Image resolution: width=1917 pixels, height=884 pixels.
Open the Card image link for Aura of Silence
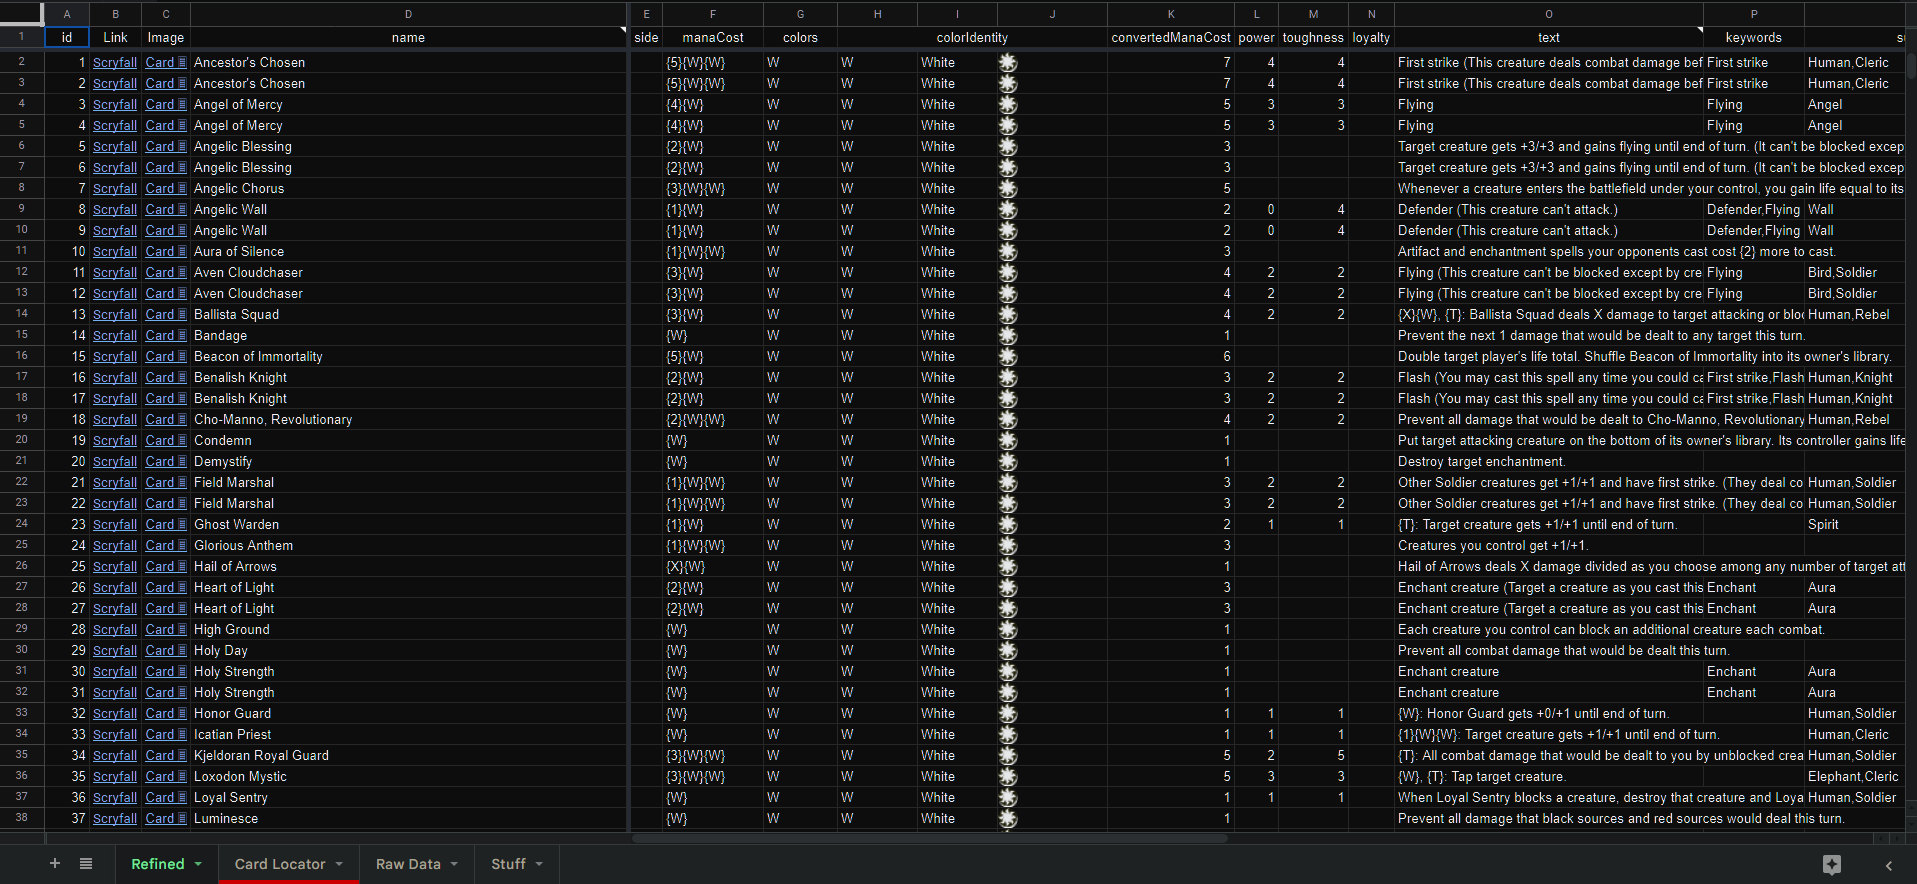(165, 251)
